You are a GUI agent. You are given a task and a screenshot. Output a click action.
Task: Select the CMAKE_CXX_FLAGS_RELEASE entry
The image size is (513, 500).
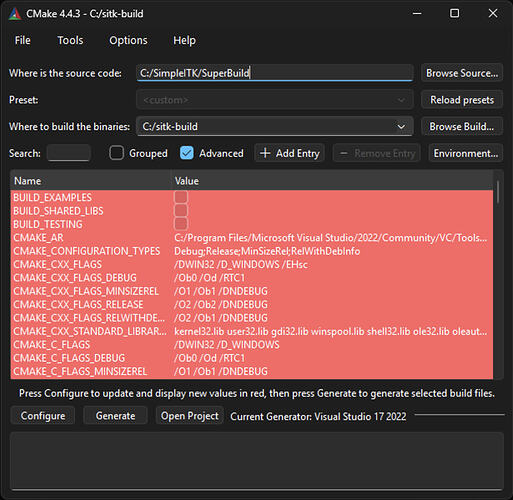point(78,304)
